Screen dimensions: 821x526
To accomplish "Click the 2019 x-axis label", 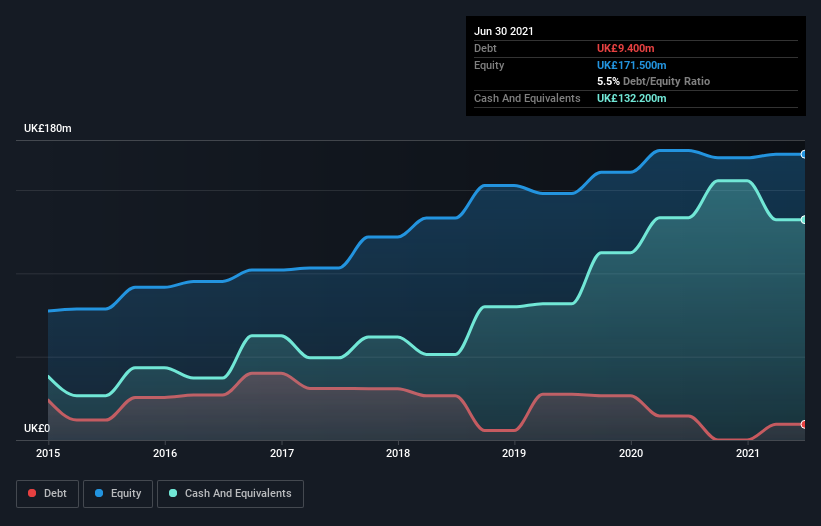I will tap(514, 453).
